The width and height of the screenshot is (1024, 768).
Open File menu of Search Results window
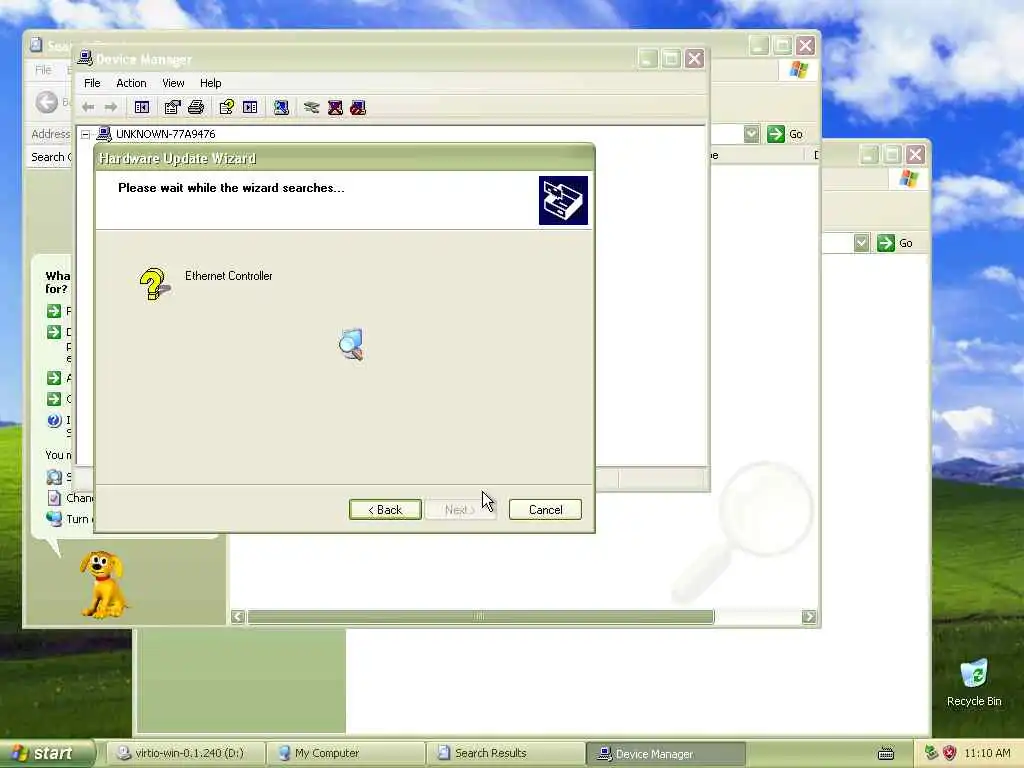click(x=43, y=69)
